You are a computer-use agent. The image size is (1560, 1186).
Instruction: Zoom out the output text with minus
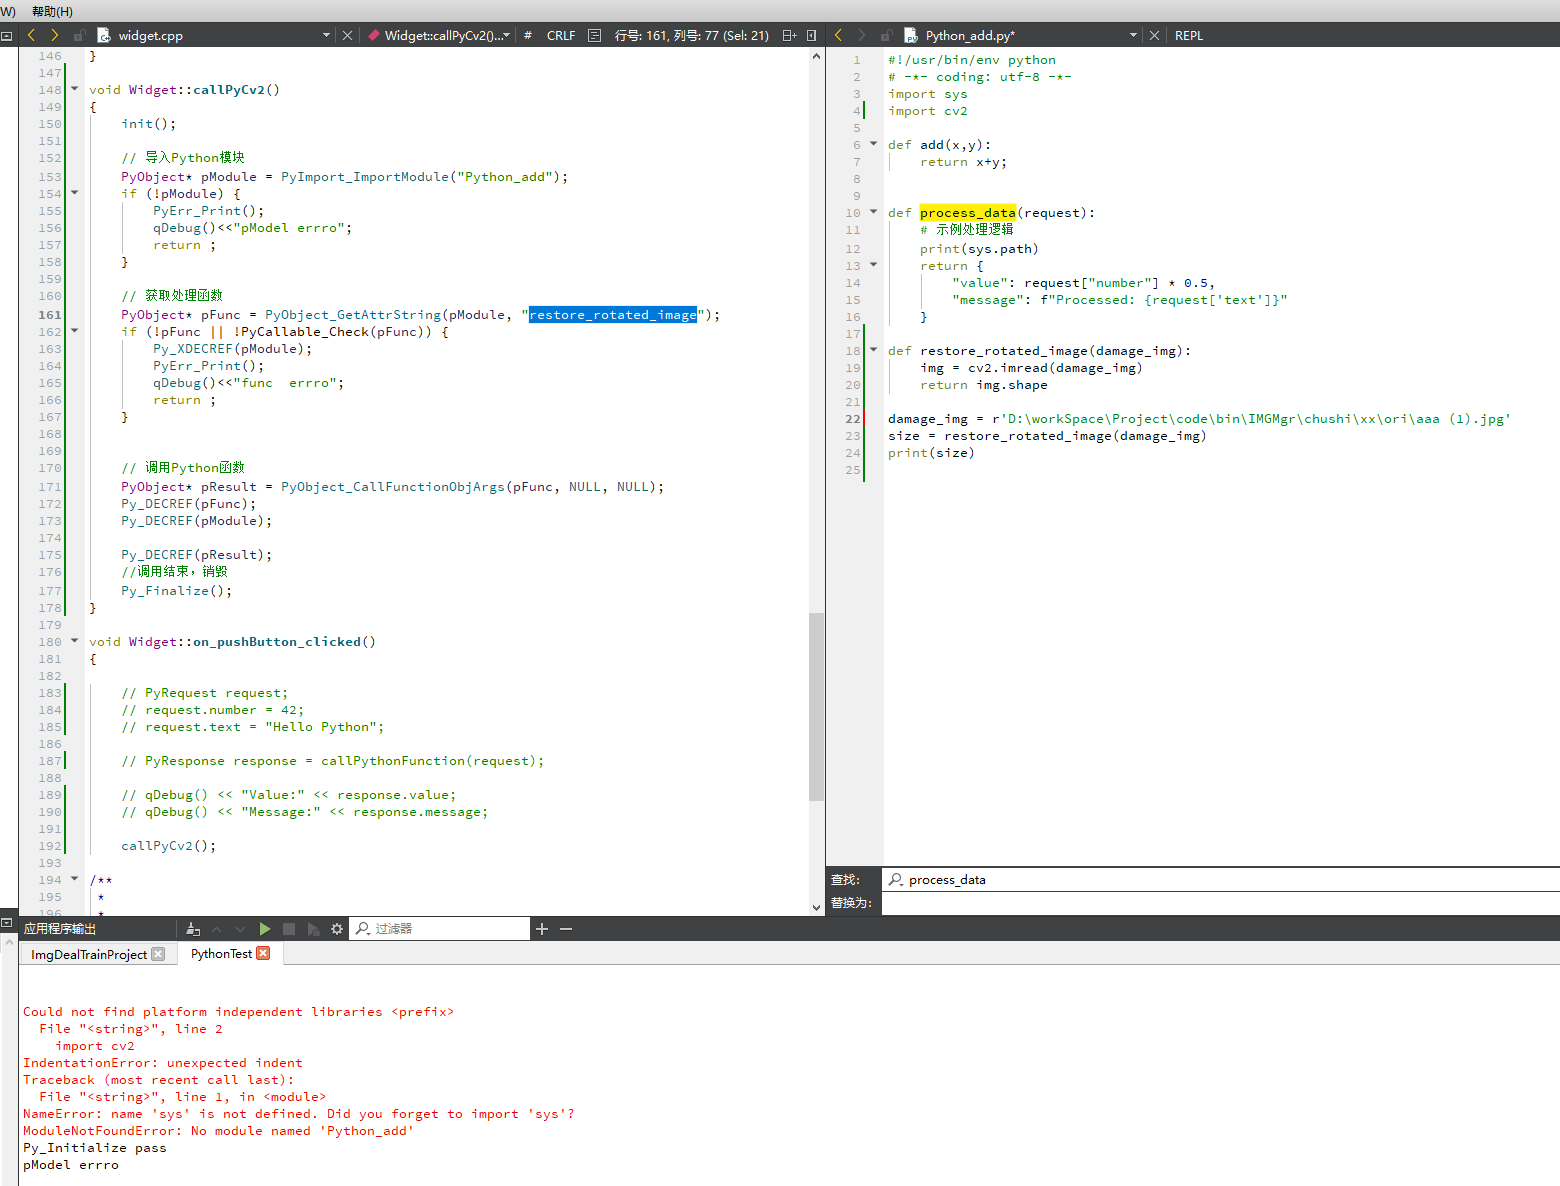[566, 929]
